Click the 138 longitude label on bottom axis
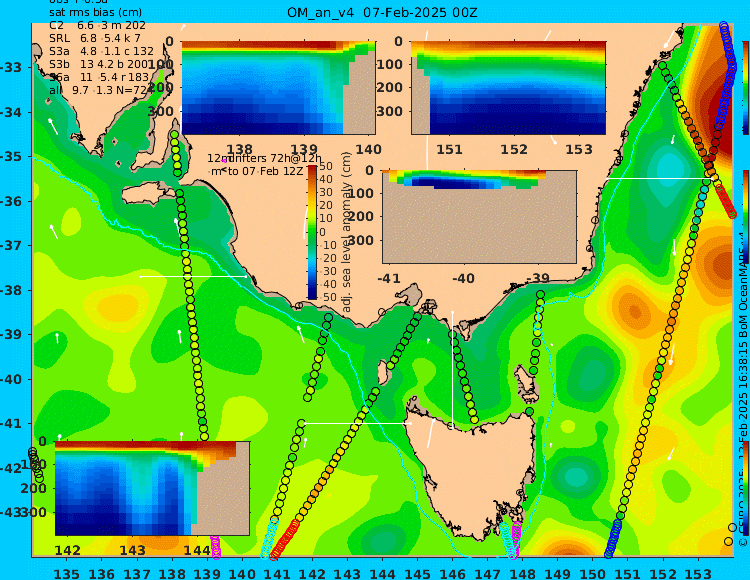The image size is (750, 580). [x=172, y=573]
